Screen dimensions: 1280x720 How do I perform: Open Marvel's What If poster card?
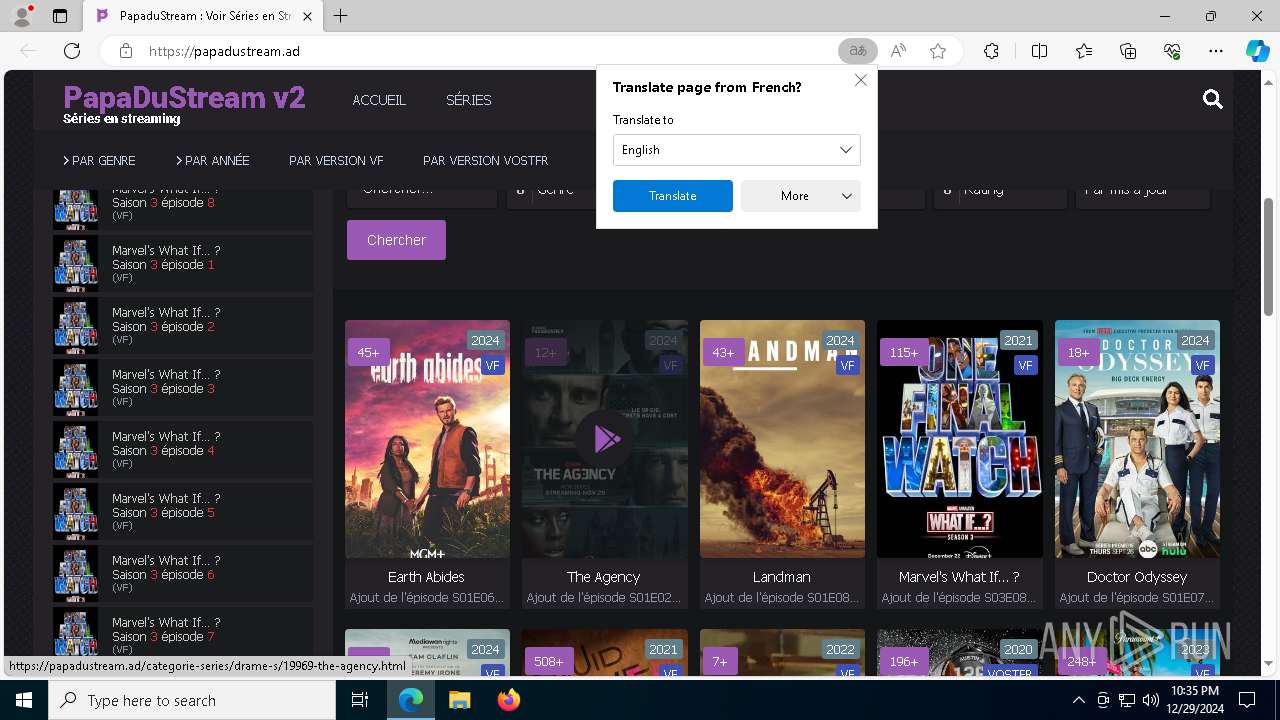(x=960, y=439)
